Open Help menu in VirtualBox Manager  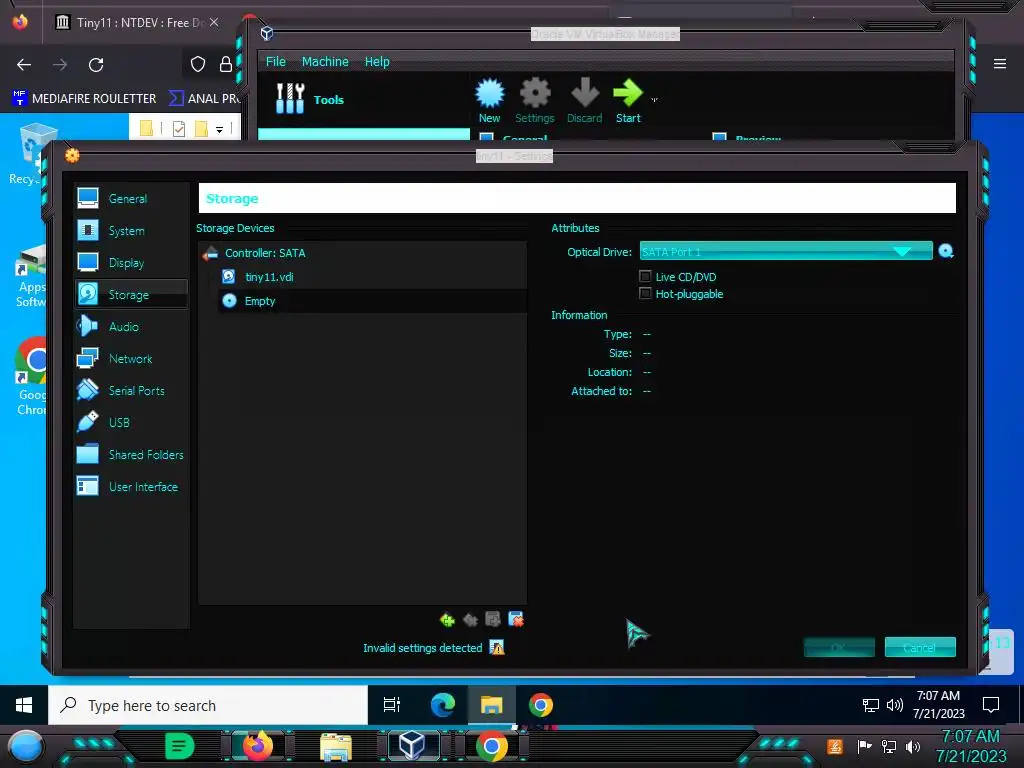377,61
